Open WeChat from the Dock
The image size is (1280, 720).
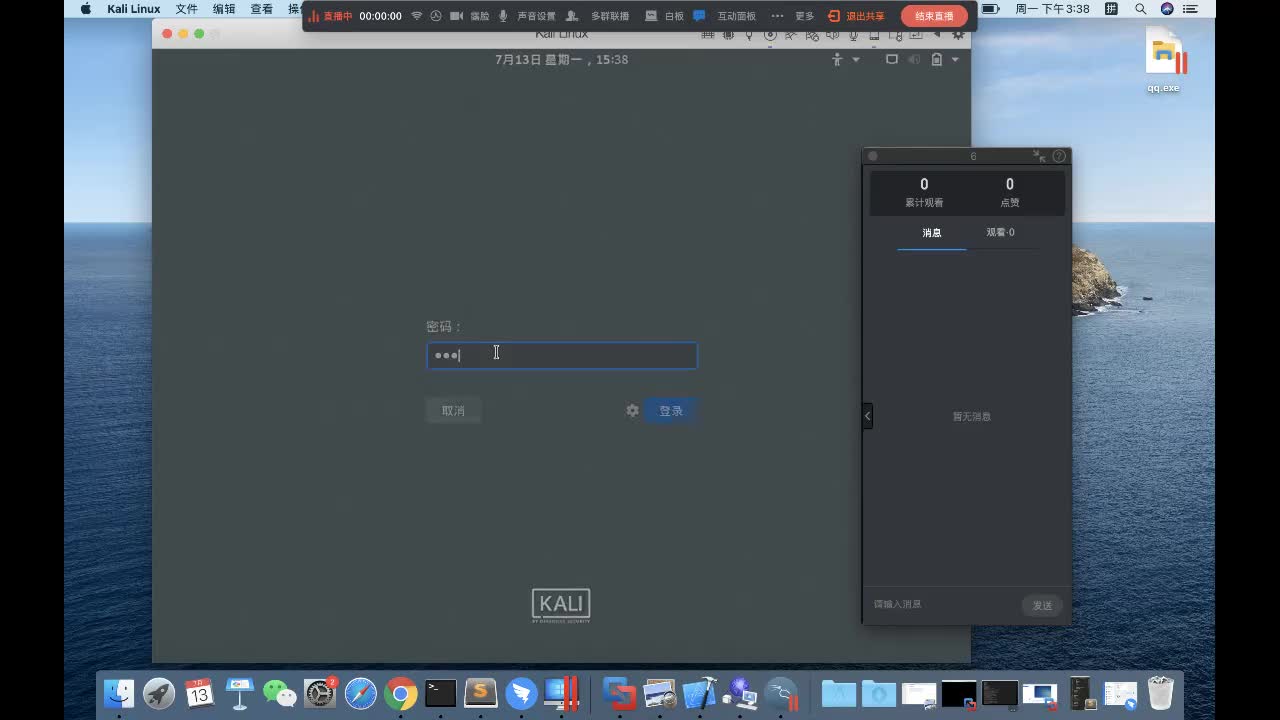[280, 693]
